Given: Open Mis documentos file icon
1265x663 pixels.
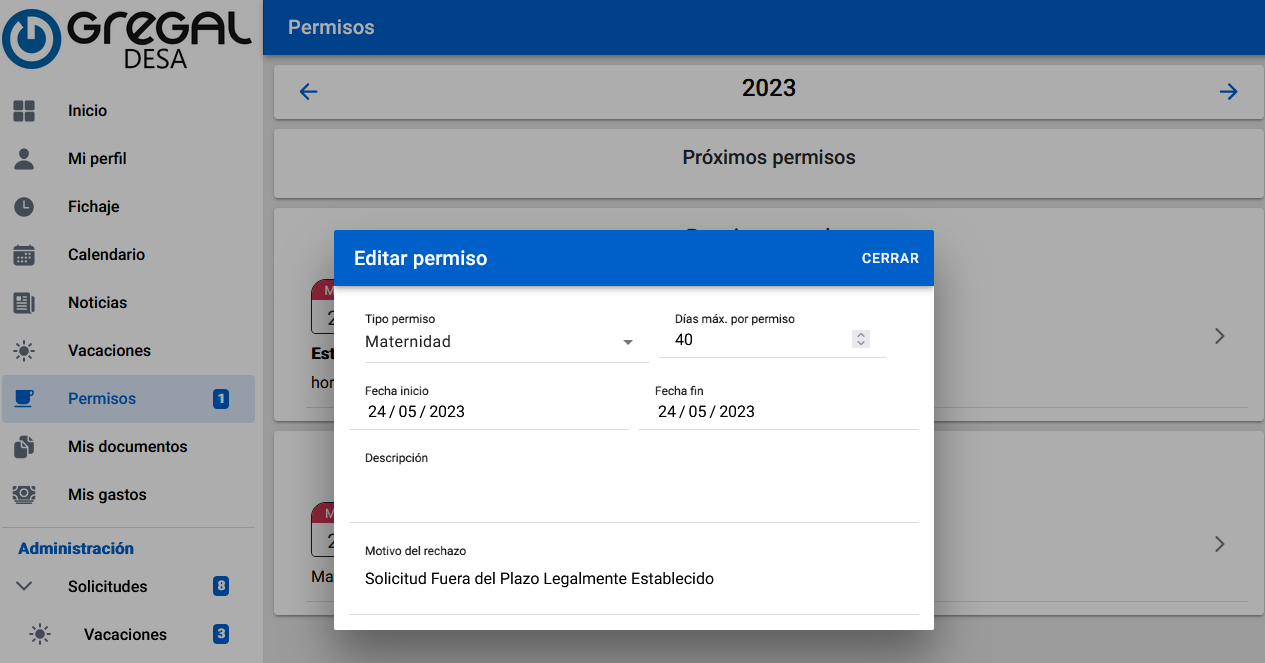Looking at the screenshot, I should pyautogui.click(x=24, y=447).
